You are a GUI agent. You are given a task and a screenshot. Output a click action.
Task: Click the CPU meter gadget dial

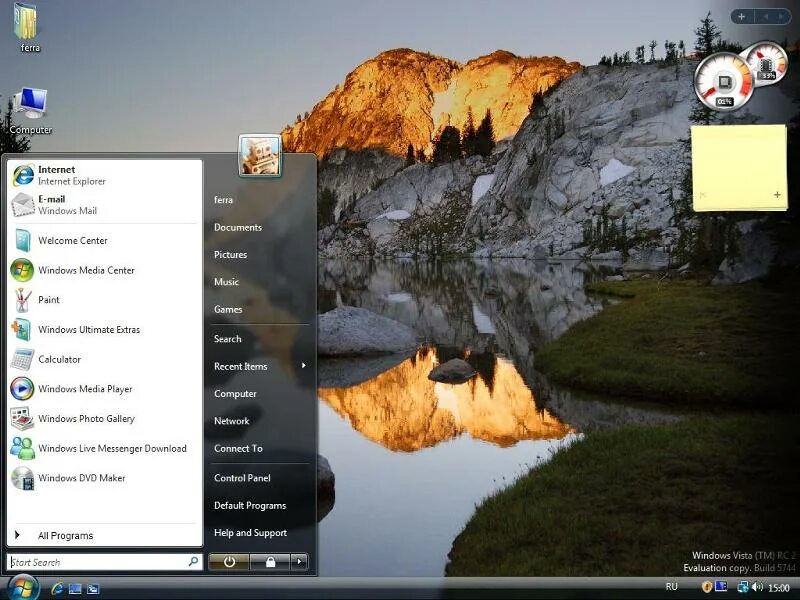coord(724,82)
